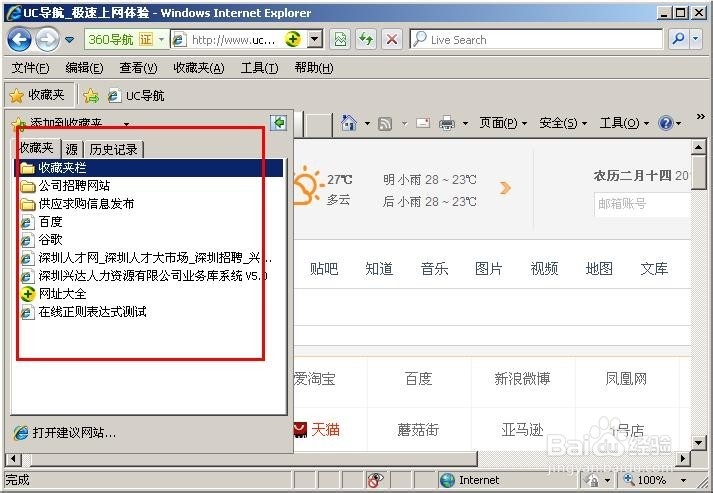
Task: Click the 天猫 site link
Action: 317,429
